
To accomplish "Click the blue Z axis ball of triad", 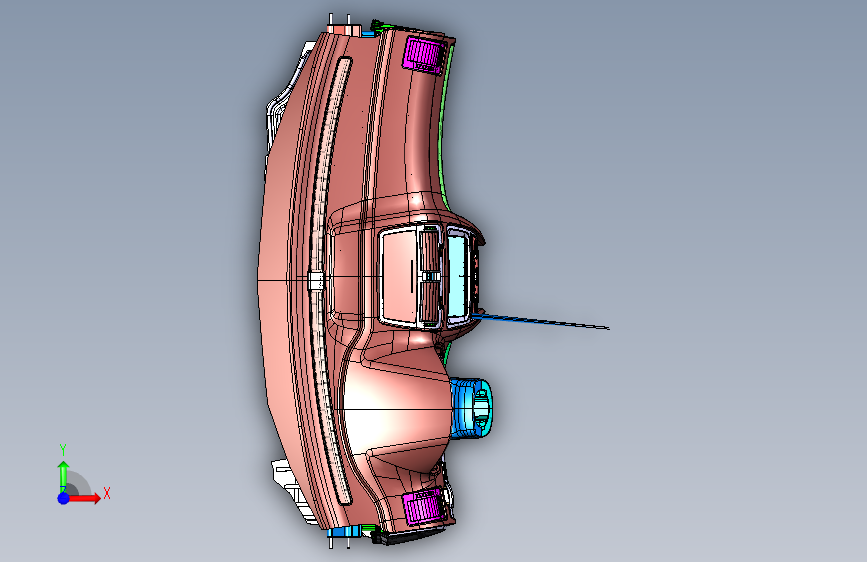I will pyautogui.click(x=64, y=498).
